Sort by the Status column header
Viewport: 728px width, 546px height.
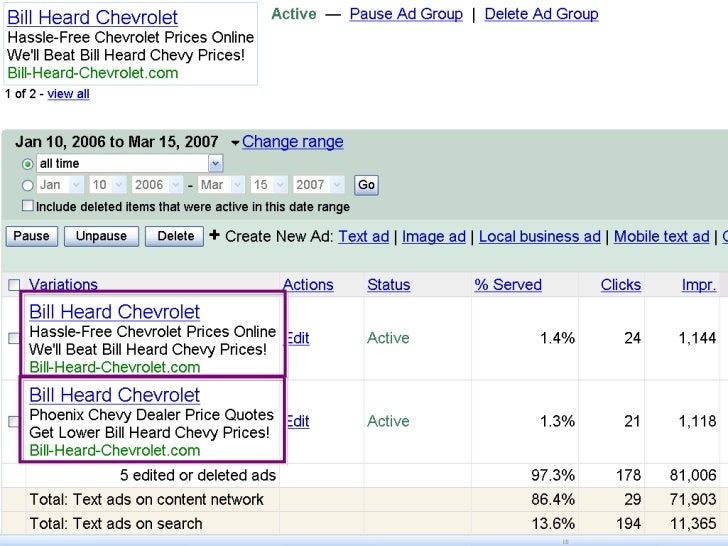click(389, 284)
